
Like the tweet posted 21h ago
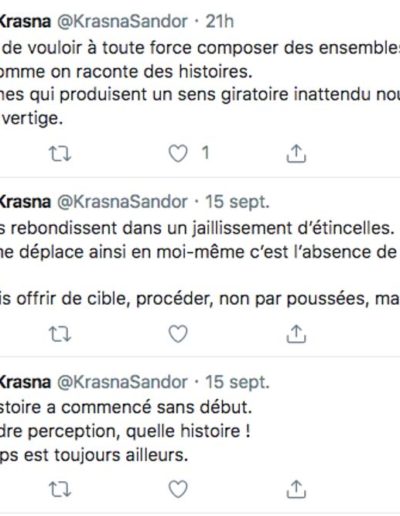[x=178, y=154]
